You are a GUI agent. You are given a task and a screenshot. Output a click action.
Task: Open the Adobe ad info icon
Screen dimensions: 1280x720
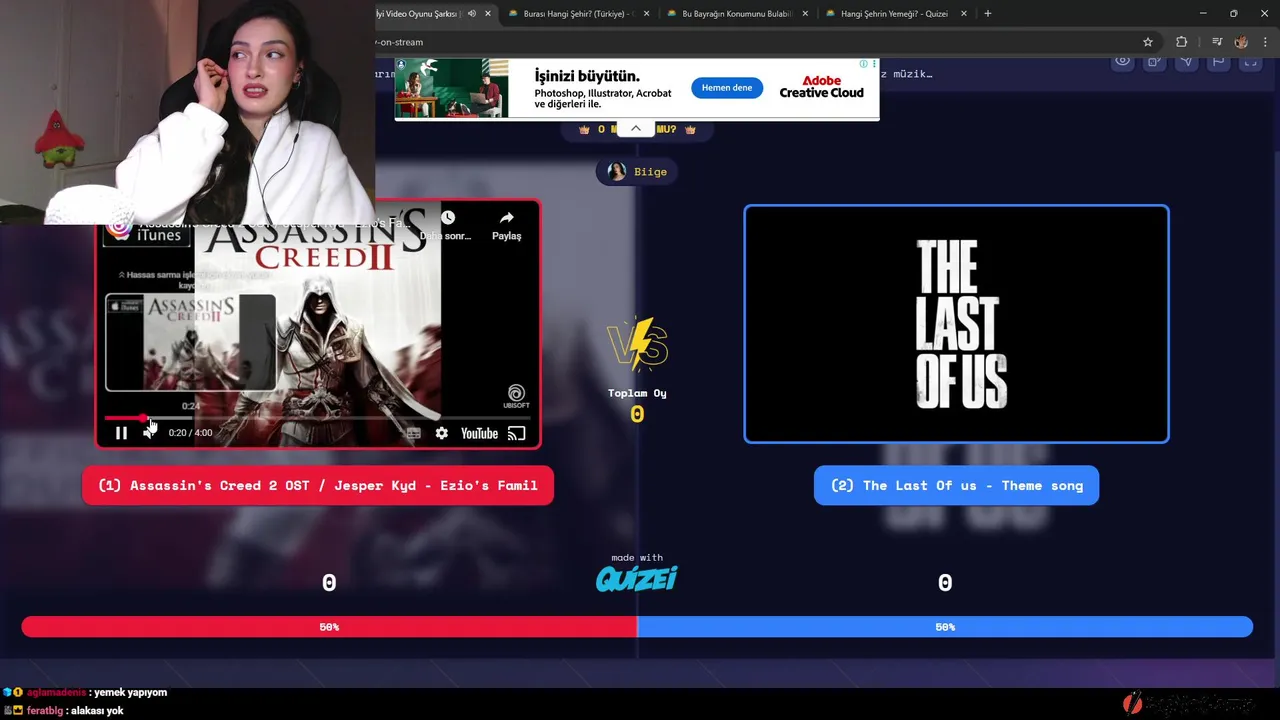[863, 64]
